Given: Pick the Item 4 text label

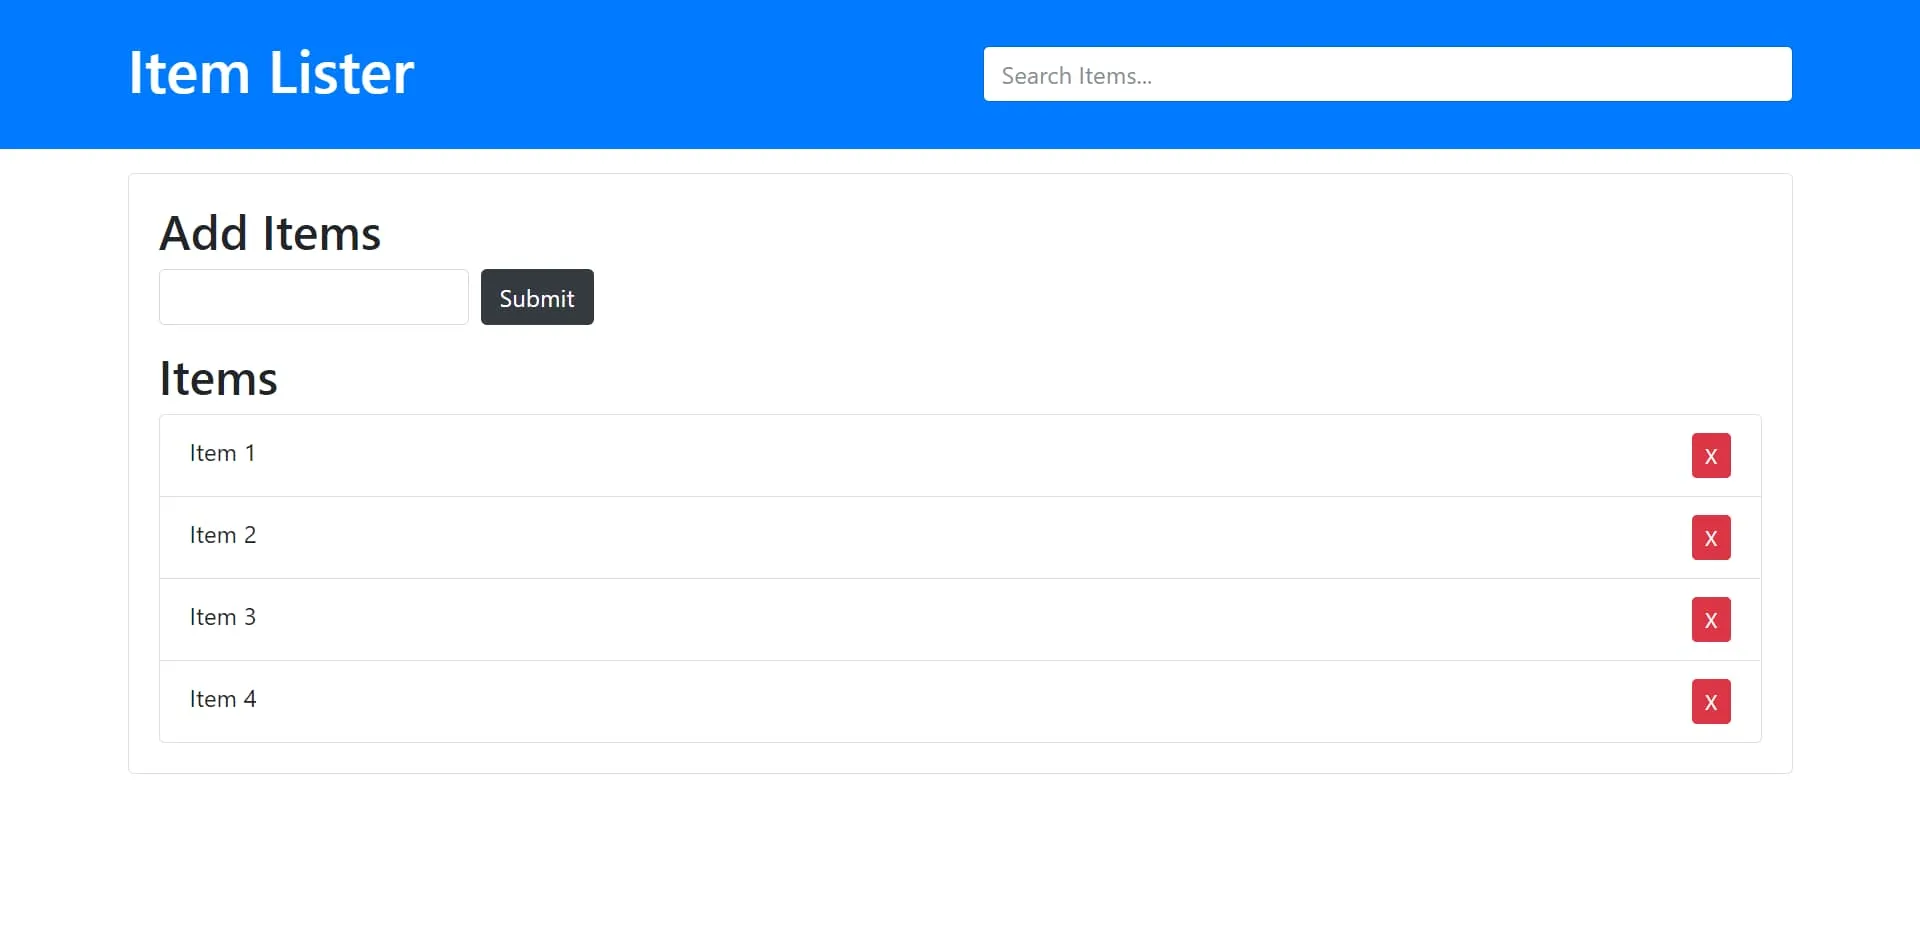Looking at the screenshot, I should click(x=222, y=700).
